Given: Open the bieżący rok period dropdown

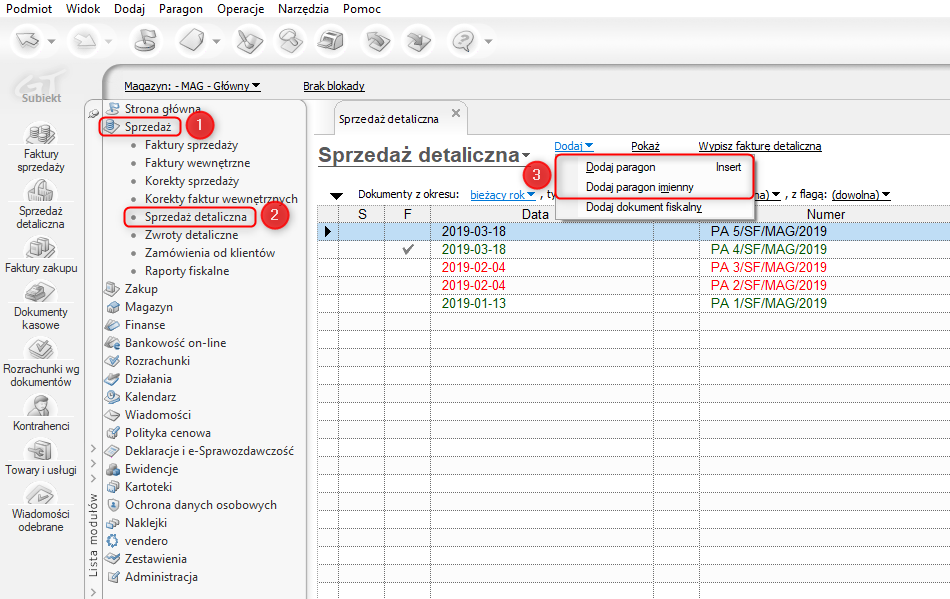Looking at the screenshot, I should 502,195.
